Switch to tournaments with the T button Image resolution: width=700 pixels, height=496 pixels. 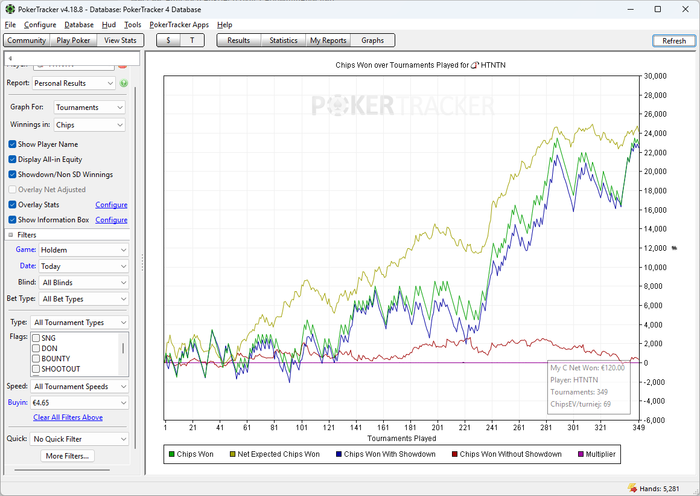(192, 40)
